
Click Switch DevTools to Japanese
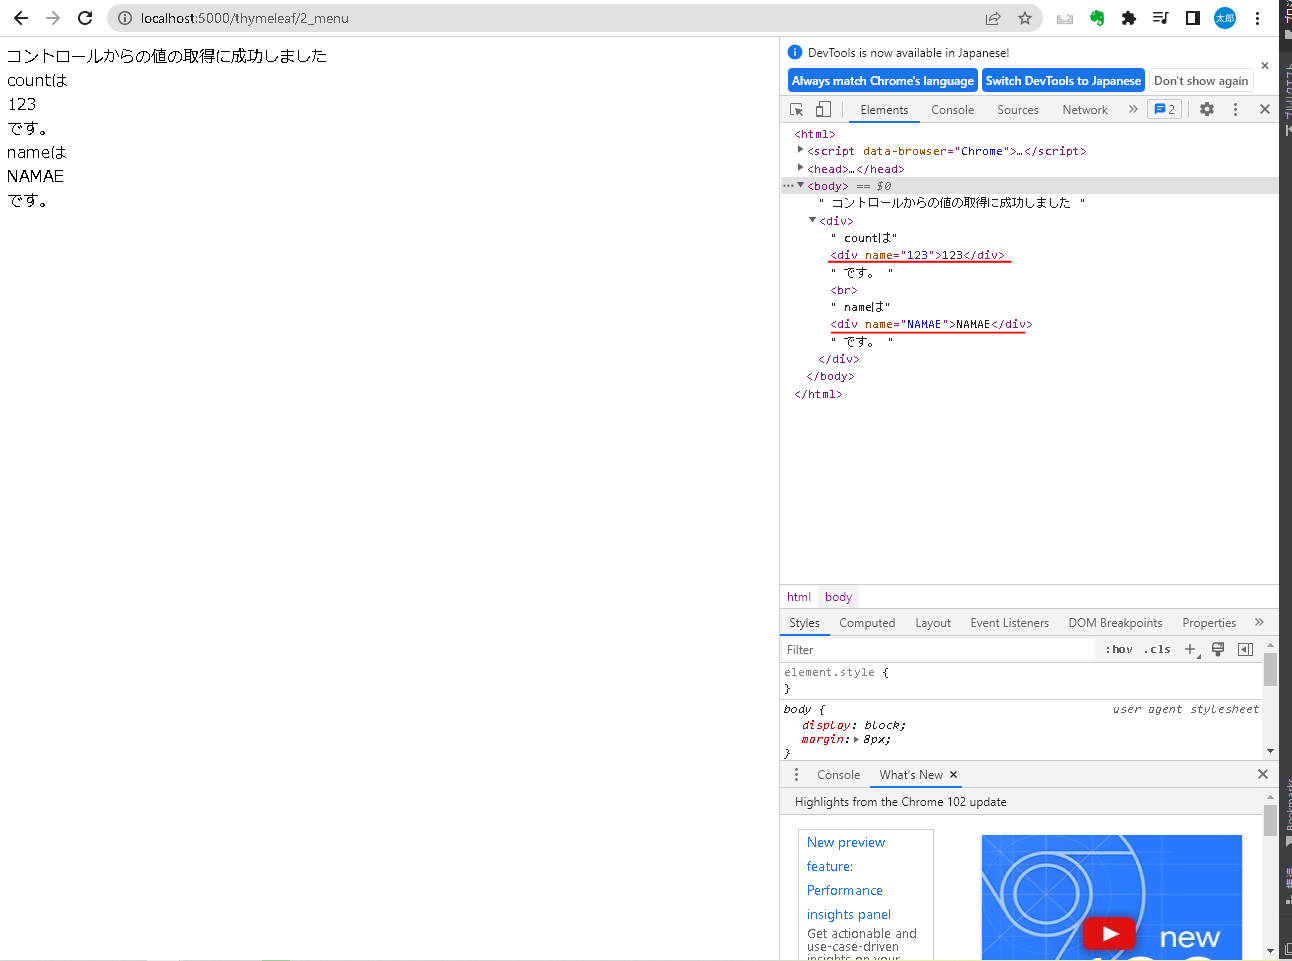coord(1063,80)
